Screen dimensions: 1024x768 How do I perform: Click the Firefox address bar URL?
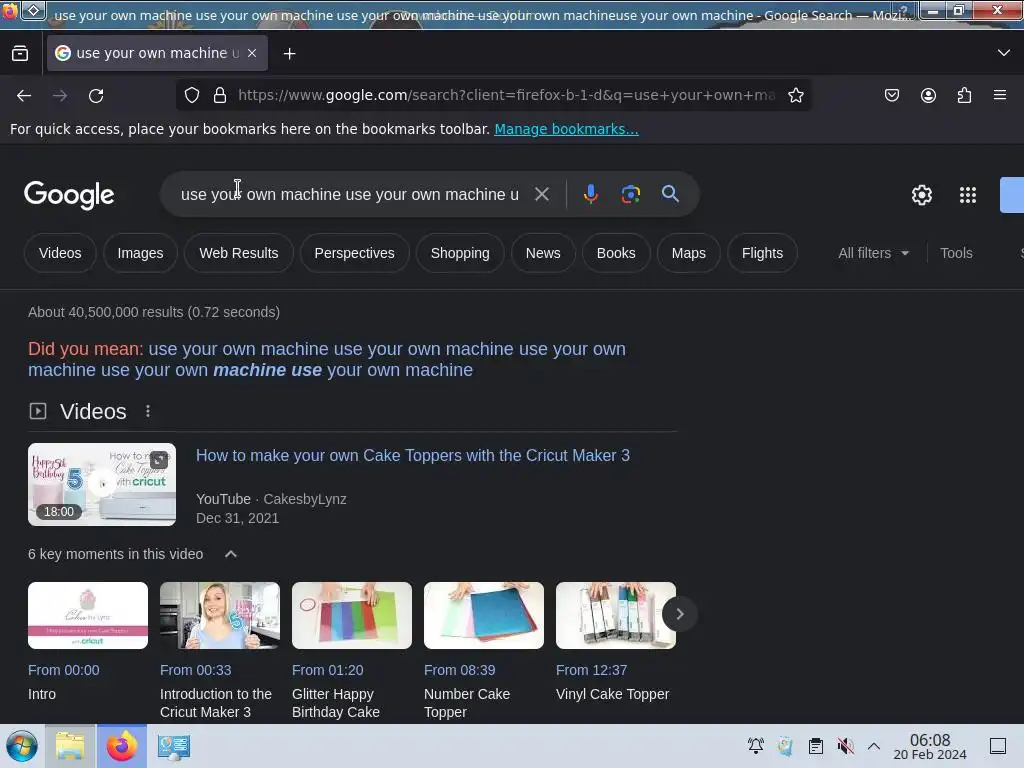506,95
